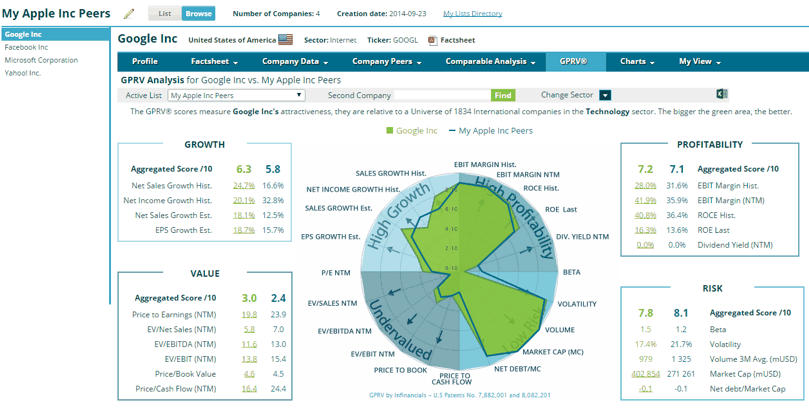The height and width of the screenshot is (411, 809).
Task: Click Value aggregated score 3.0
Action: pyautogui.click(x=249, y=298)
